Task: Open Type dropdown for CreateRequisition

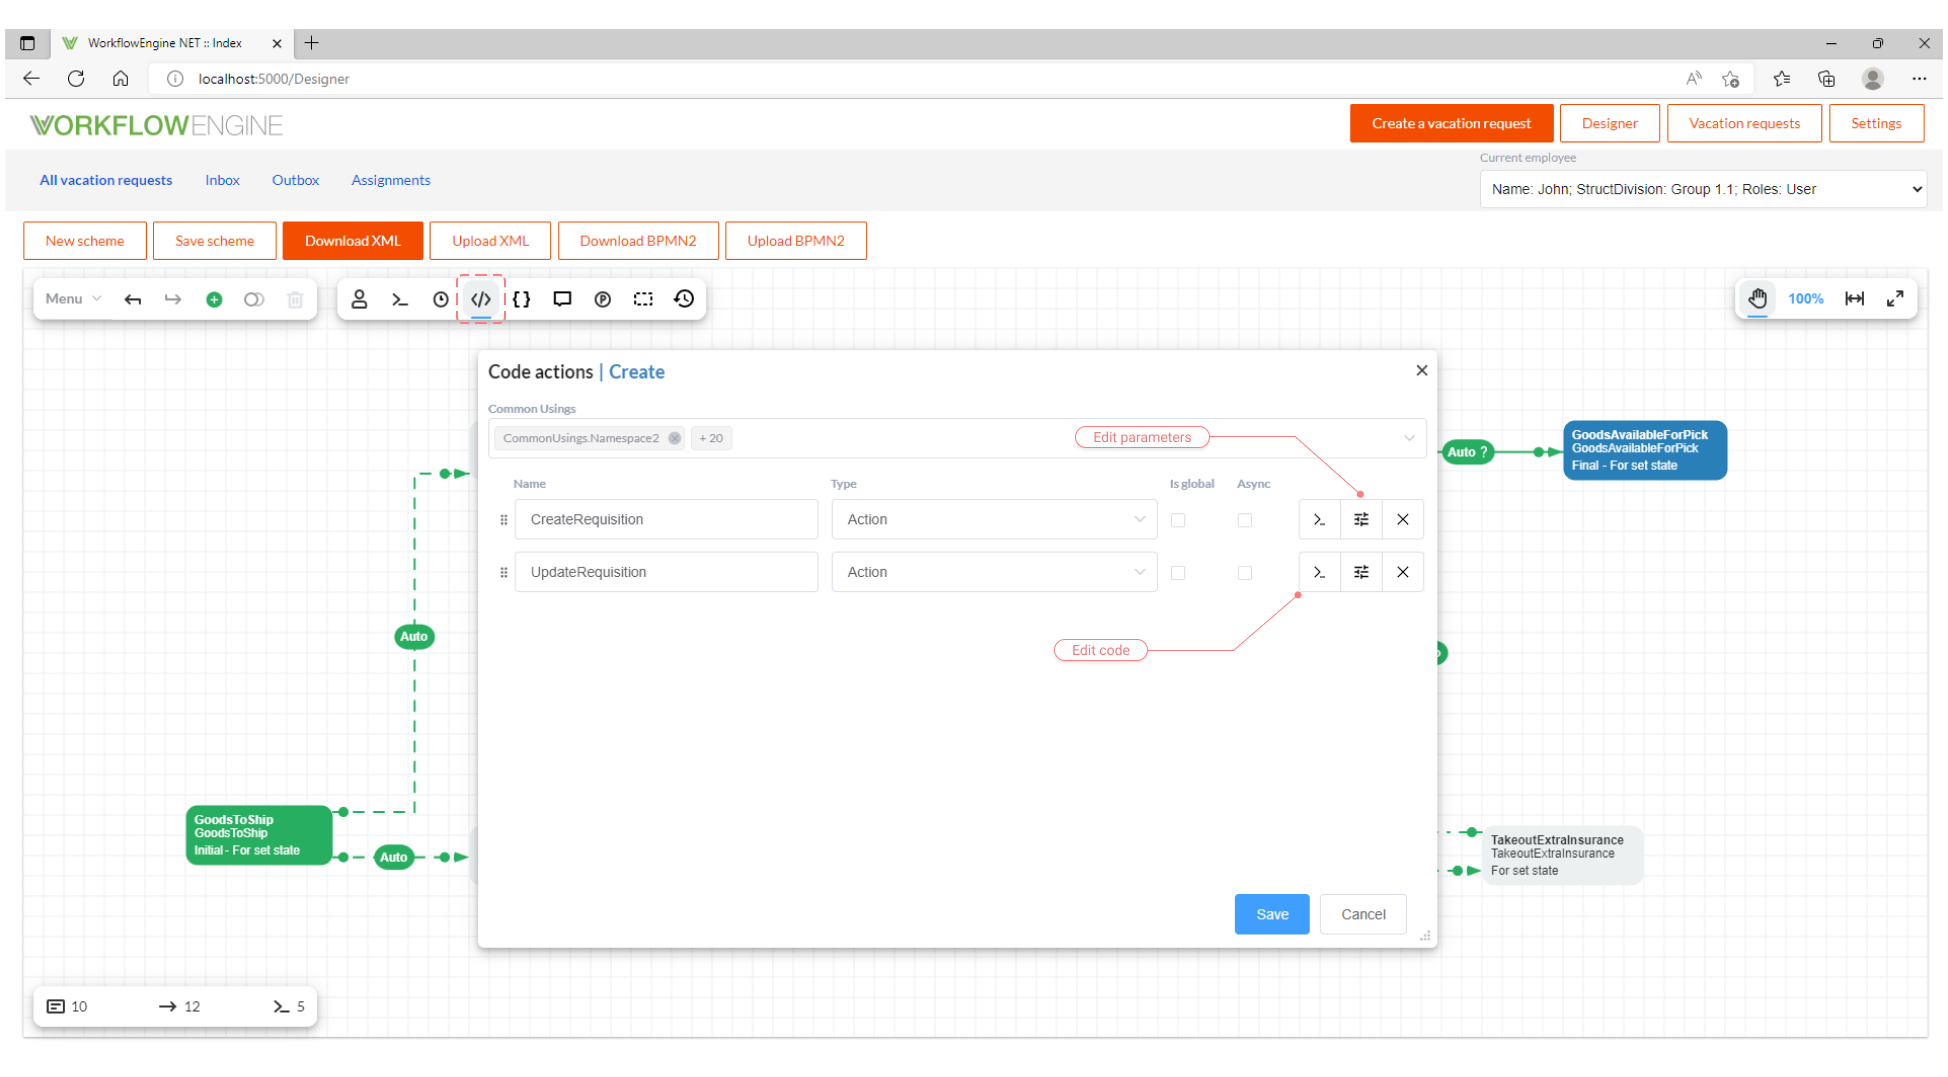Action: click(x=994, y=520)
